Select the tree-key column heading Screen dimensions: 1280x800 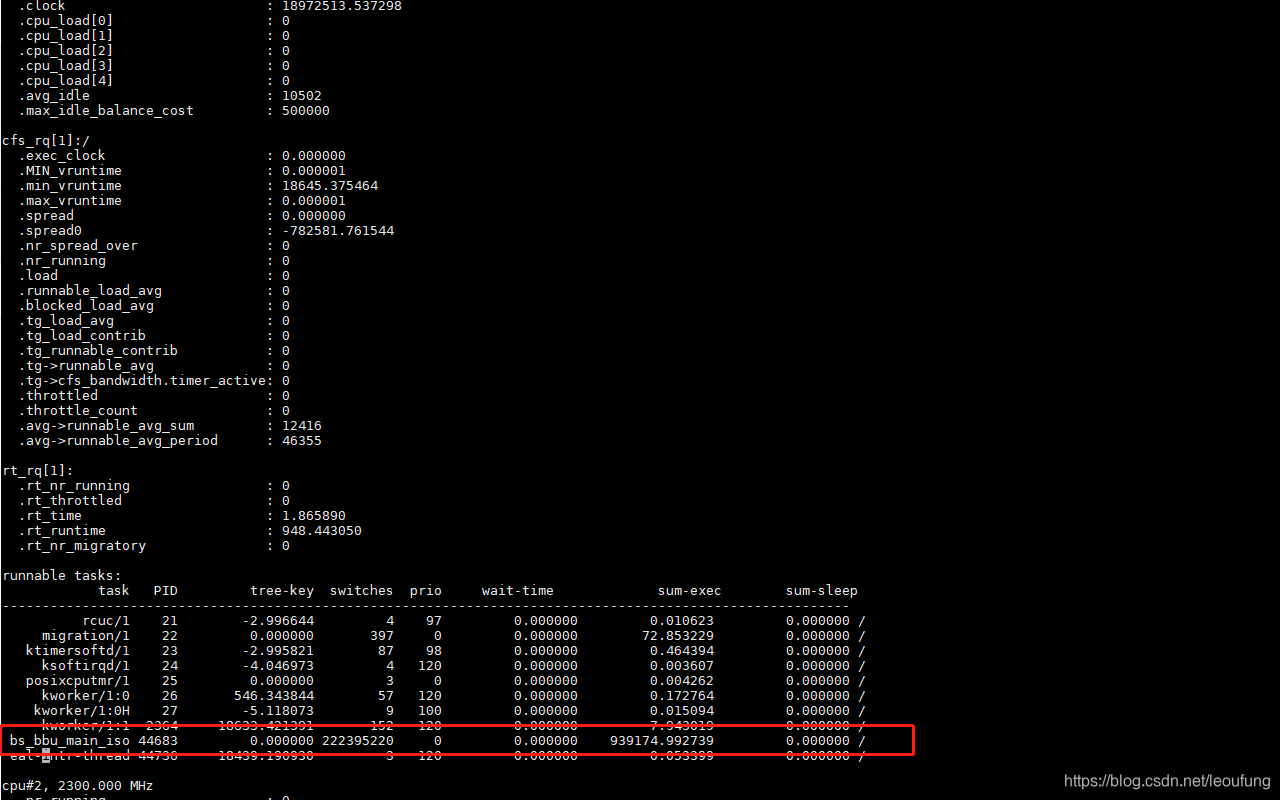[282, 590]
